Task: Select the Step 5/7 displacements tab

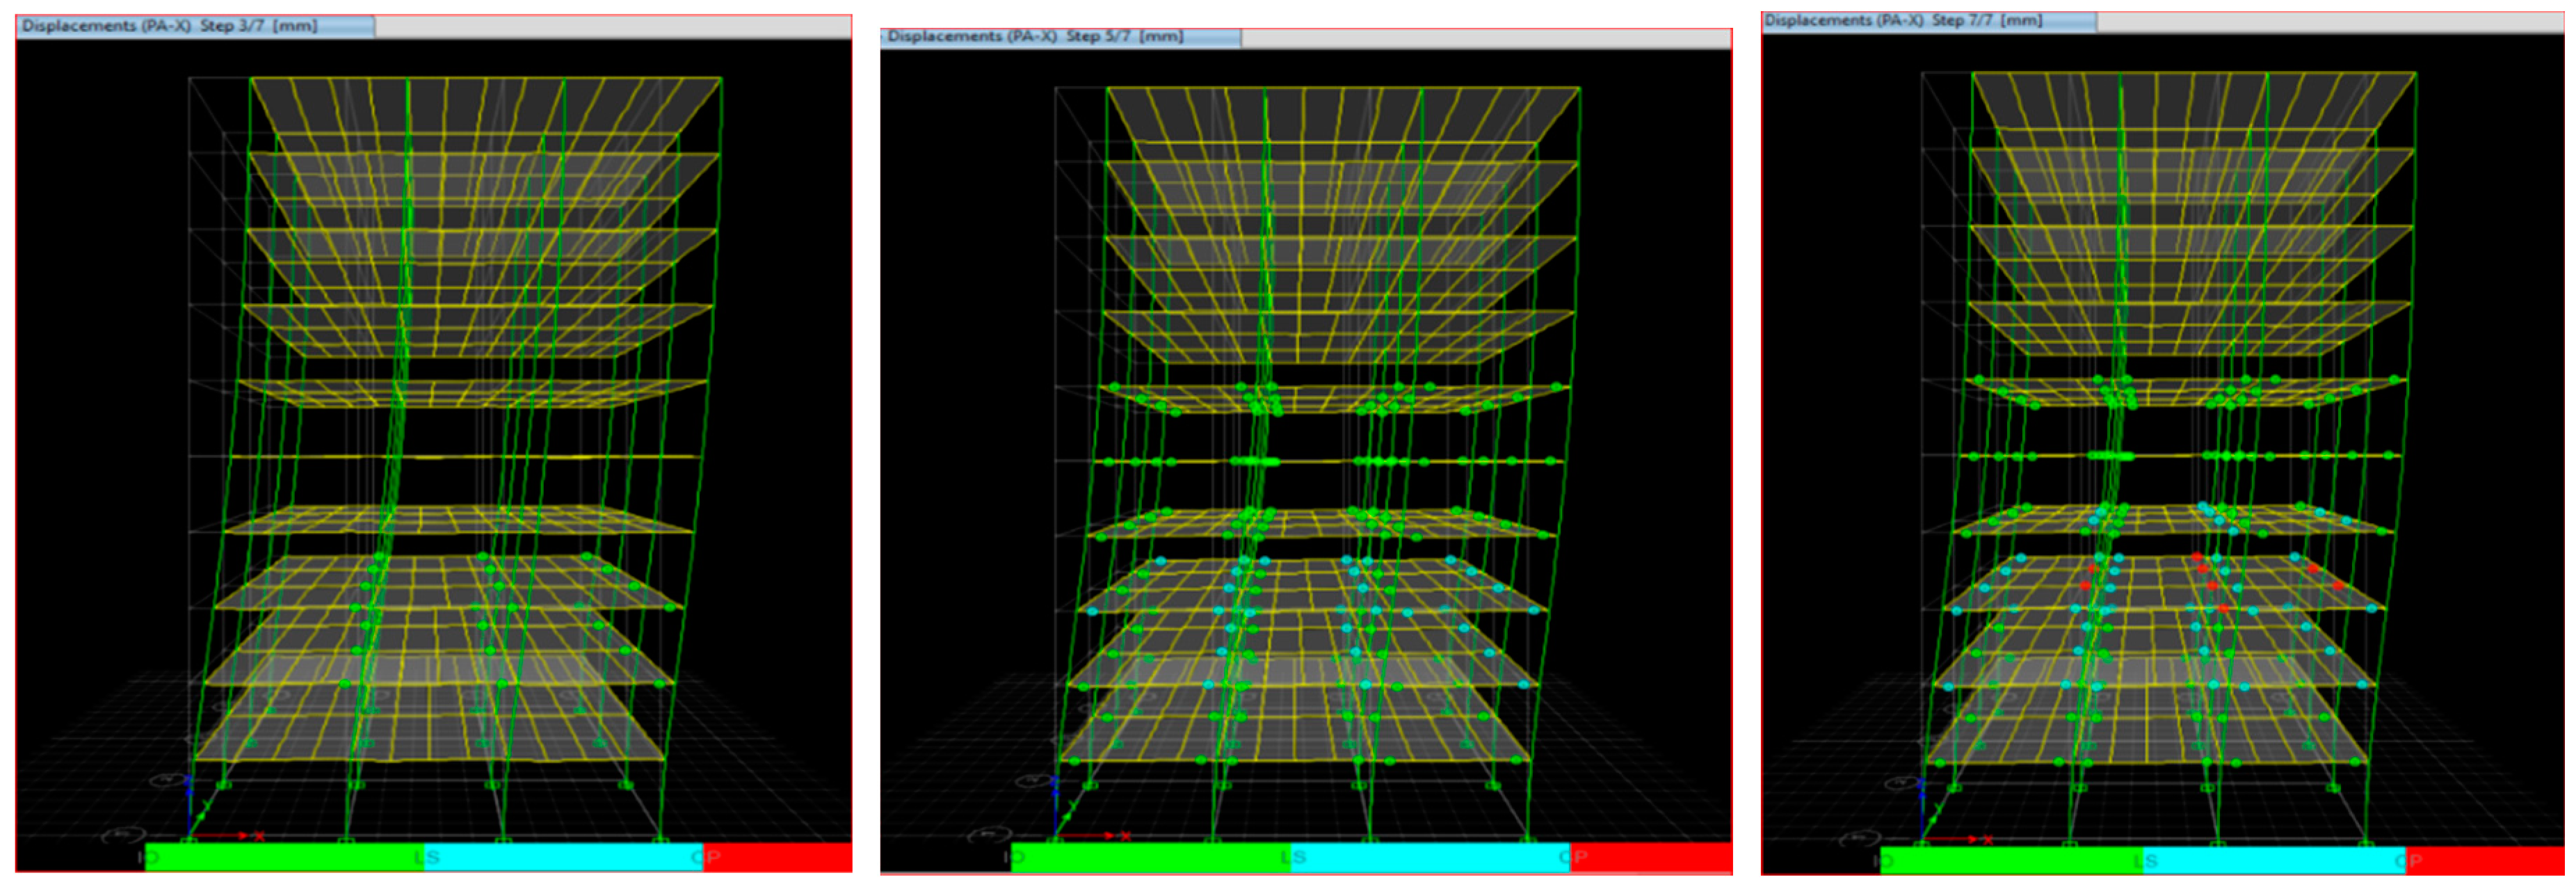Action: pos(1060,37)
